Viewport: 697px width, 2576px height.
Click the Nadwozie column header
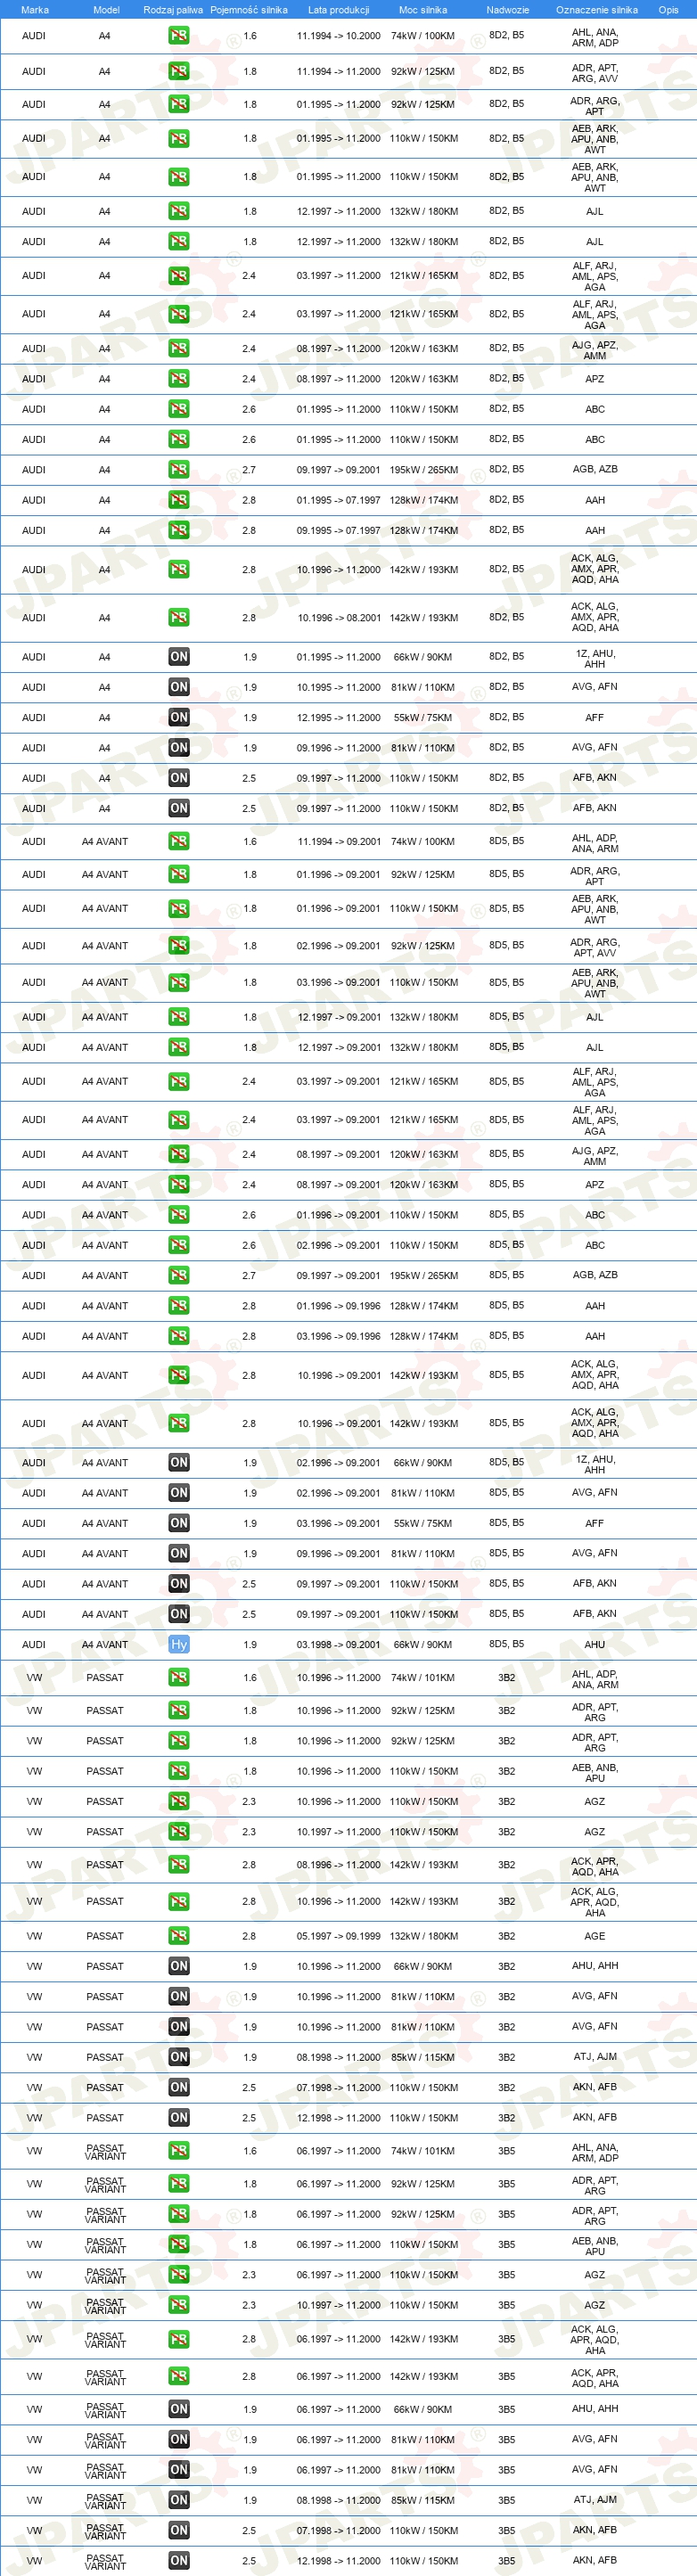(x=508, y=10)
